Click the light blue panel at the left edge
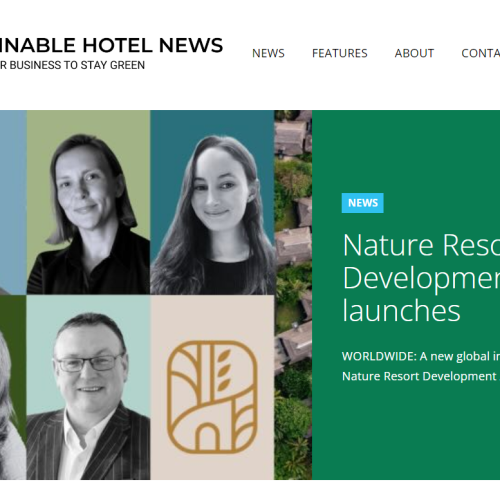 coord(13,202)
